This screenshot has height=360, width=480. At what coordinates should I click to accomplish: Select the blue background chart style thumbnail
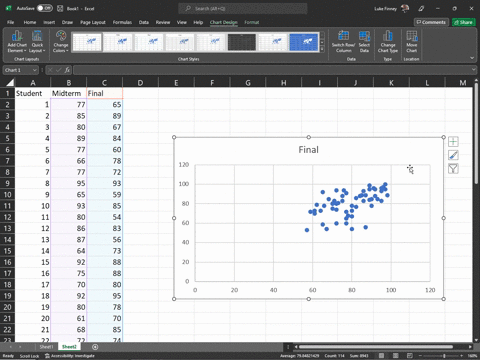click(304, 42)
